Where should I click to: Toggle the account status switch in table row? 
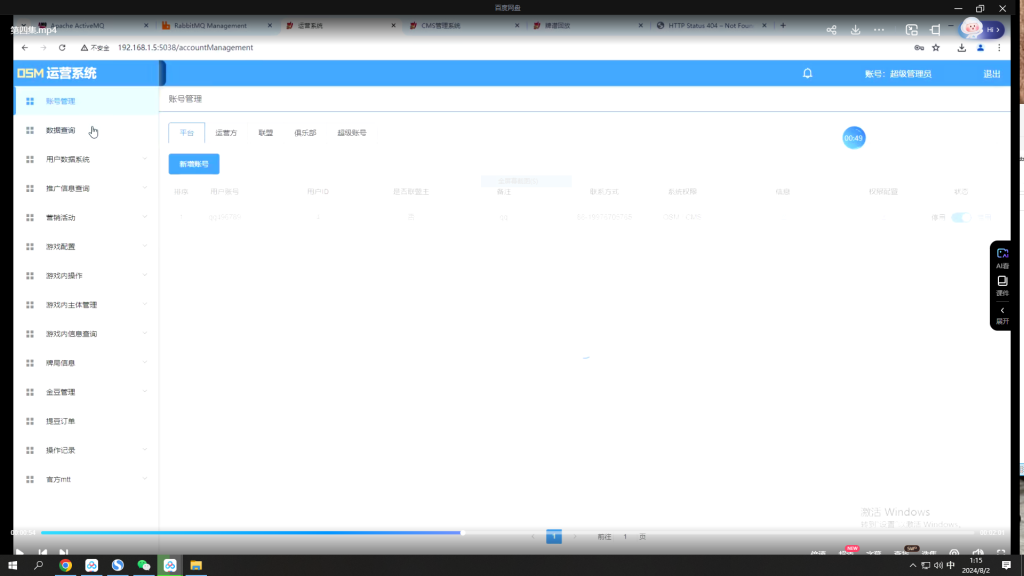(961, 217)
